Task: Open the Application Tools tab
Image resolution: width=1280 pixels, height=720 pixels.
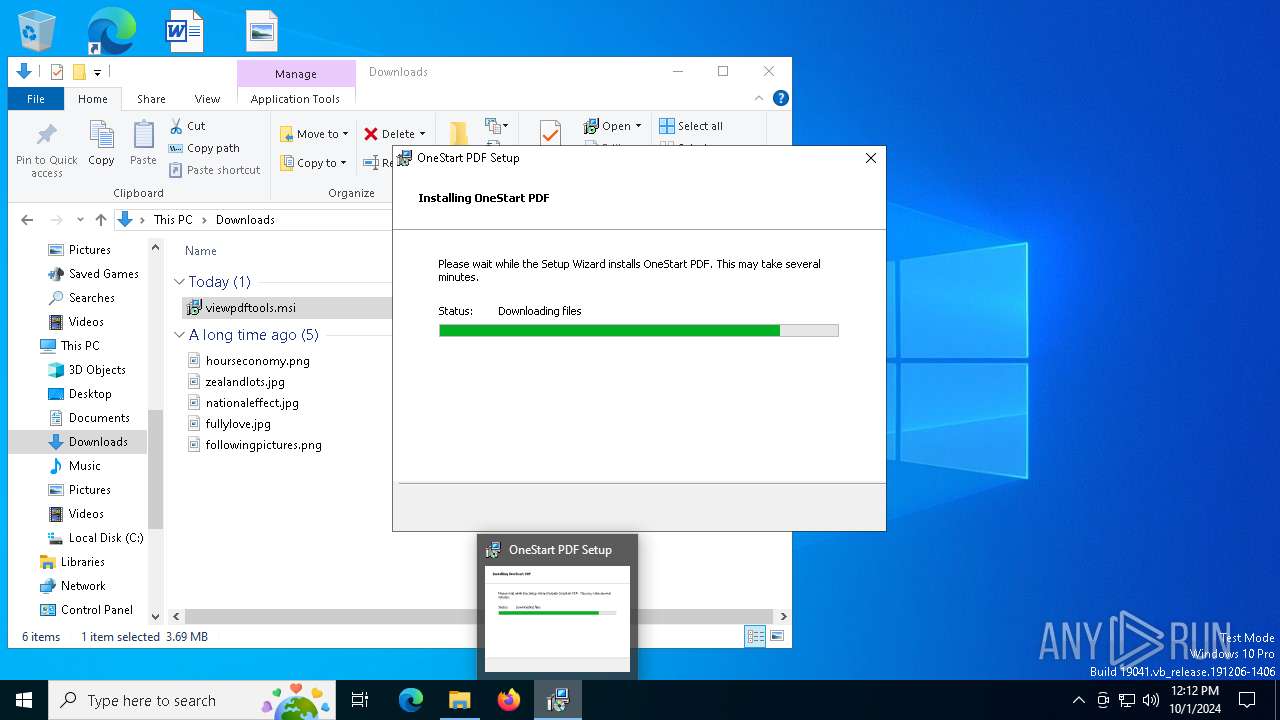Action: point(295,99)
